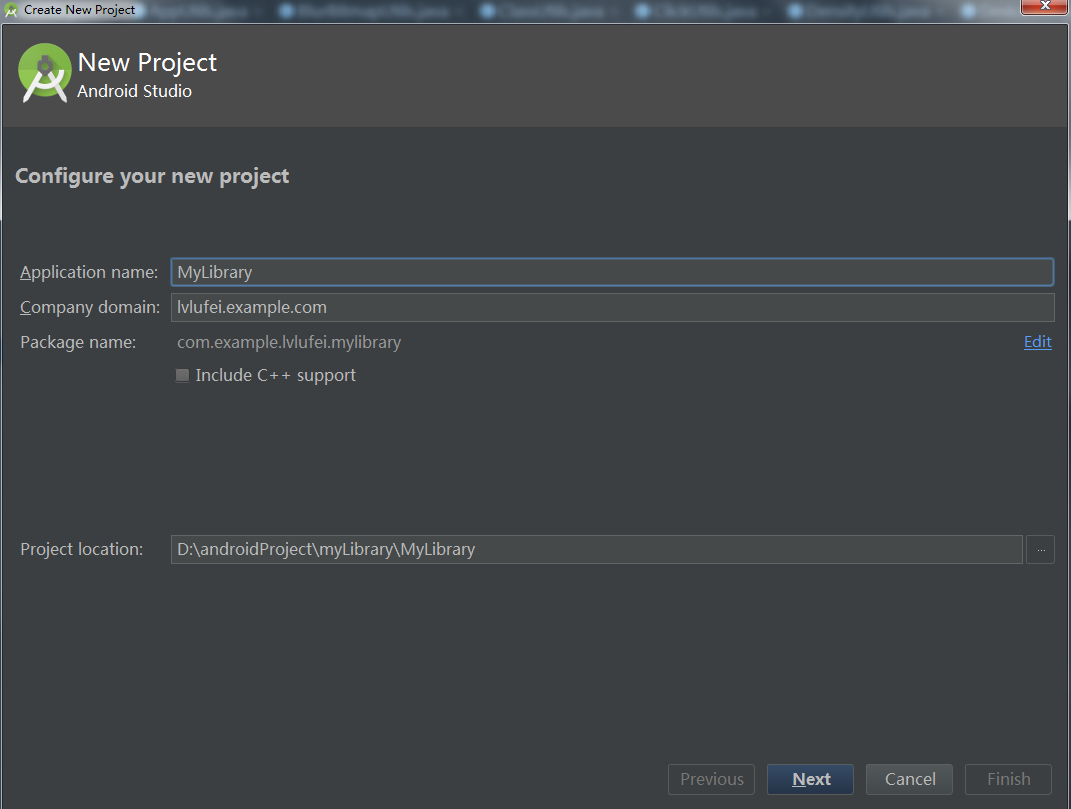Viewport: 1071px width, 809px height.
Task: Click the Project location label
Action: click(x=82, y=549)
